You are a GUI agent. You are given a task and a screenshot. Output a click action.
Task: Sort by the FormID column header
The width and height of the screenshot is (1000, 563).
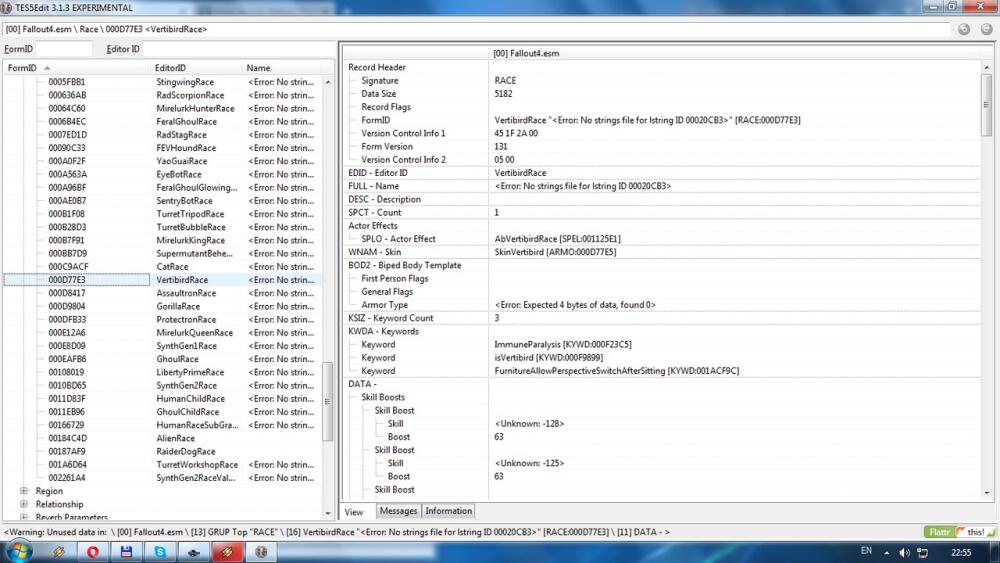pyautogui.click(x=77, y=68)
